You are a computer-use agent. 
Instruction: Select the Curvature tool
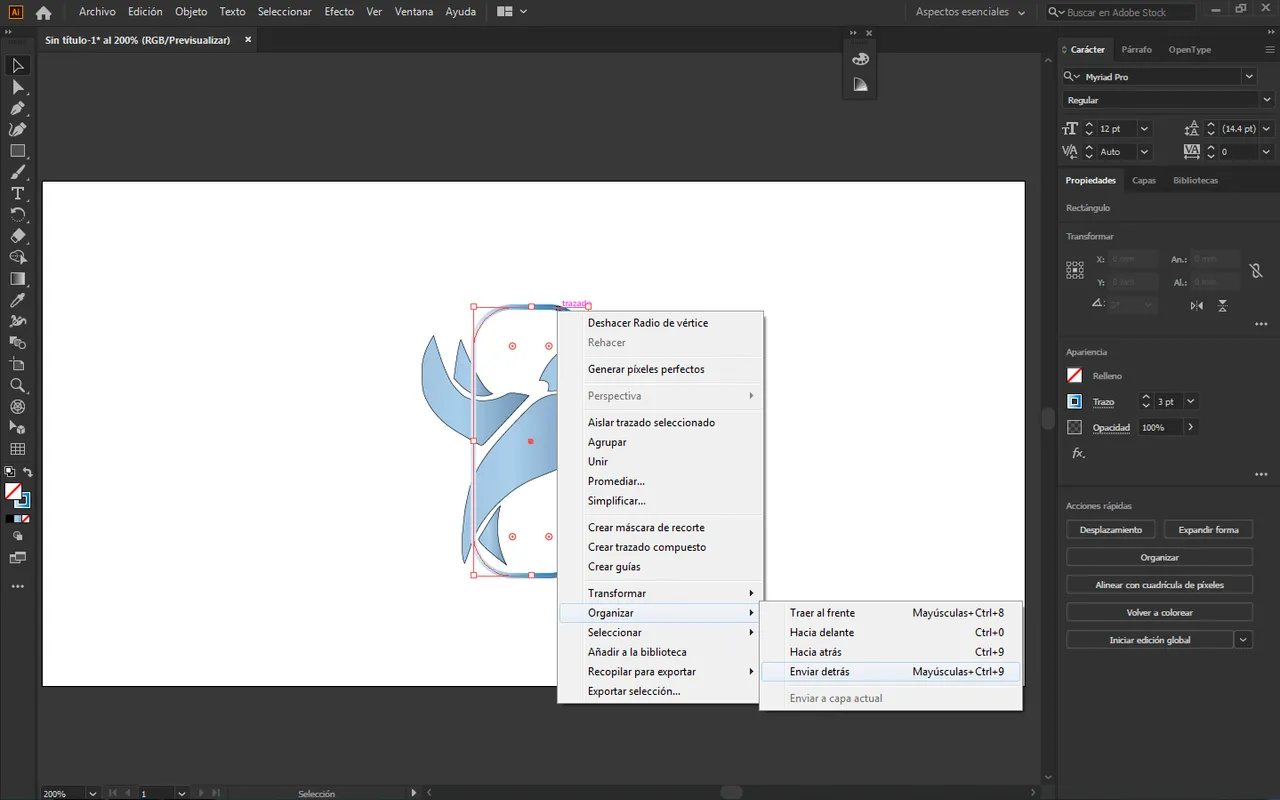click(x=18, y=129)
